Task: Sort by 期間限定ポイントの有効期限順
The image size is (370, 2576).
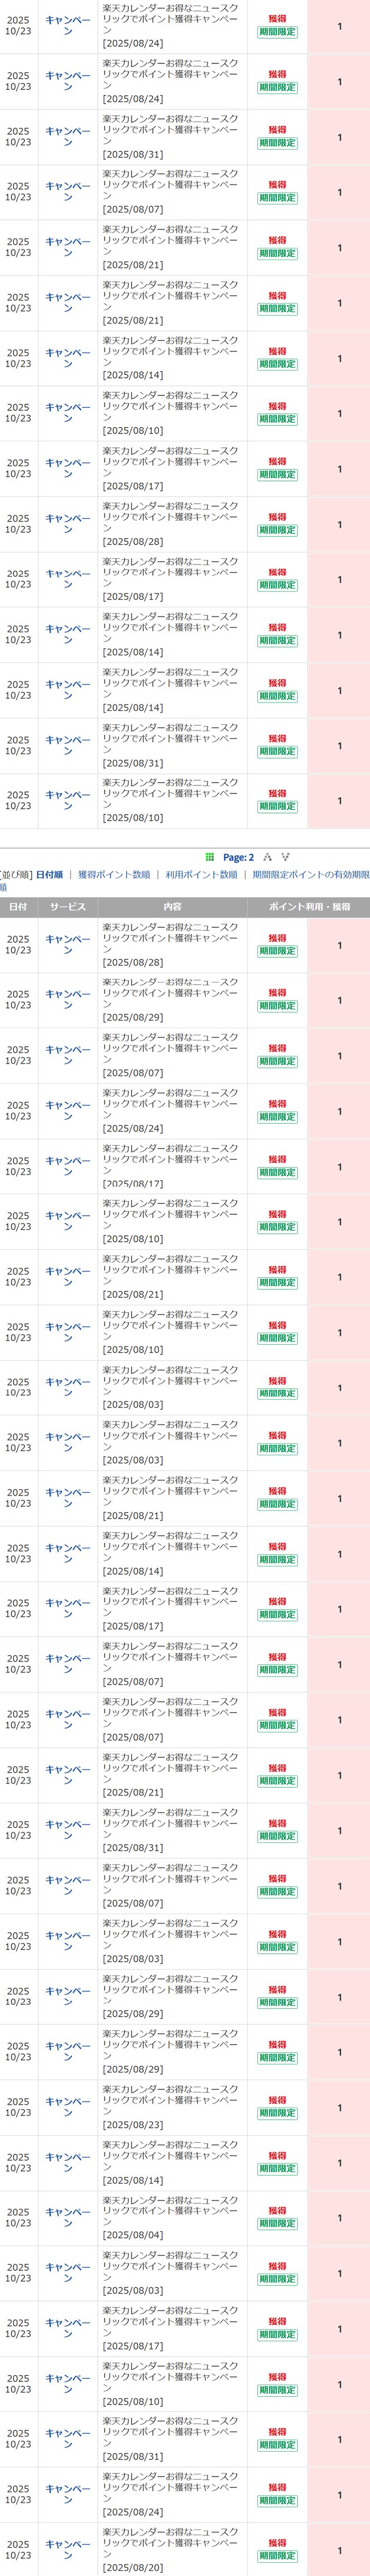Action: point(310,875)
